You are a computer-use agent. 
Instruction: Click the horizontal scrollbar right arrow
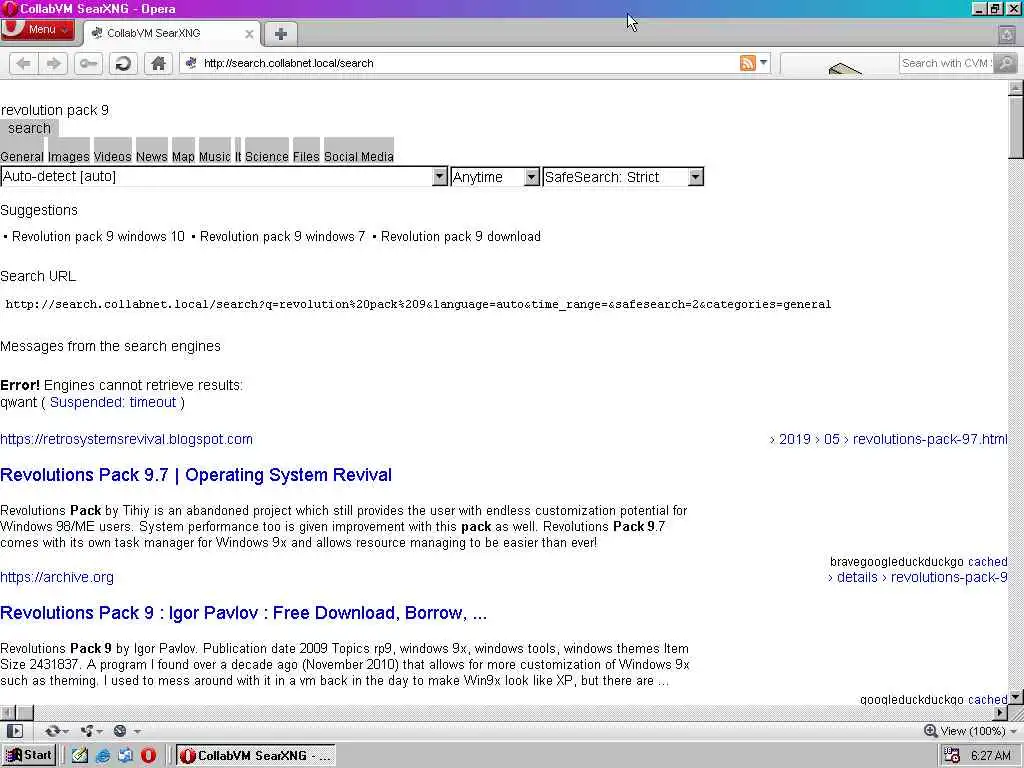(x=1000, y=712)
